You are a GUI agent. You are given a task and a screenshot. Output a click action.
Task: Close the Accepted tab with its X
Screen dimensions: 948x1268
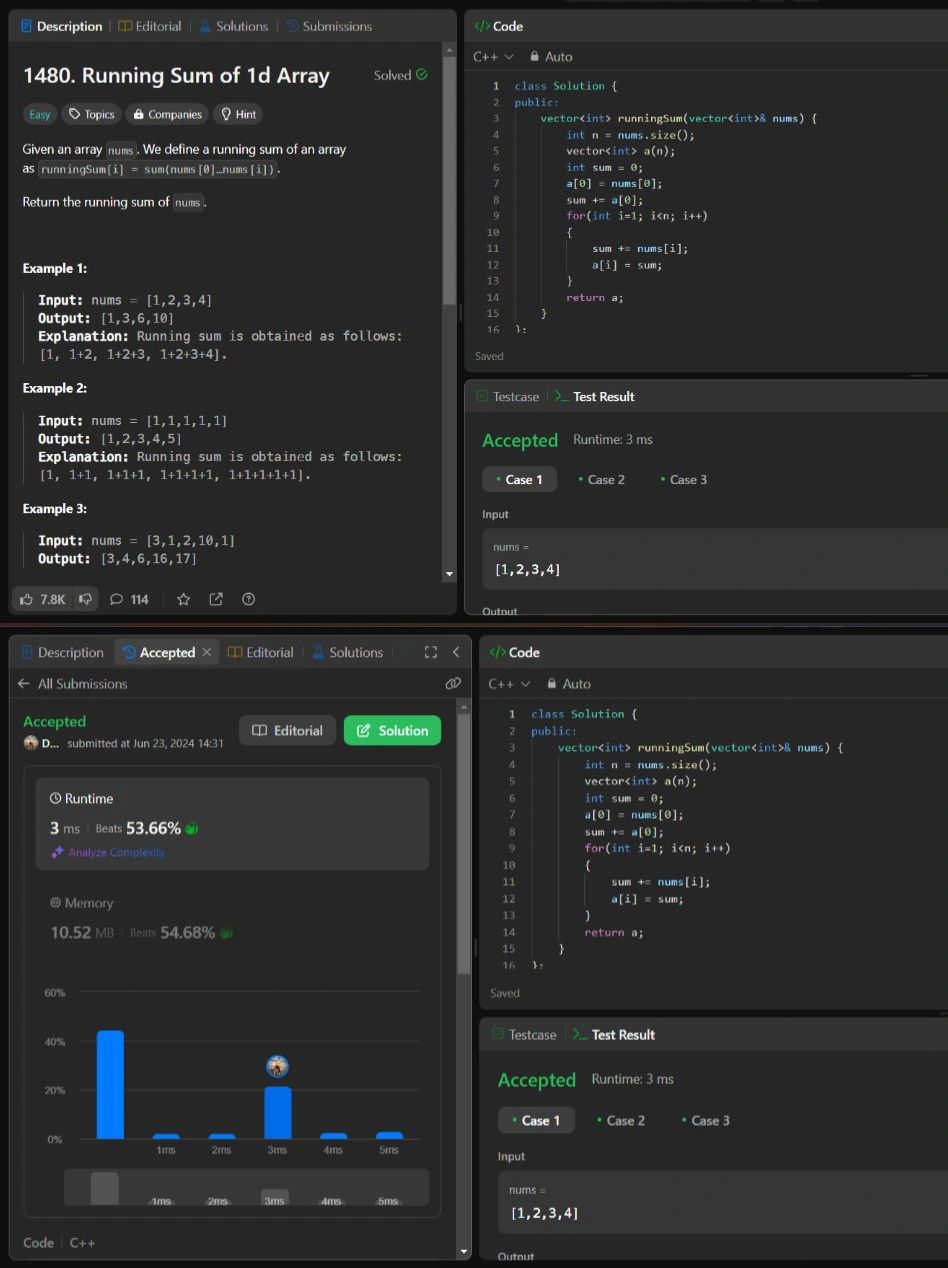pyautogui.click(x=207, y=652)
